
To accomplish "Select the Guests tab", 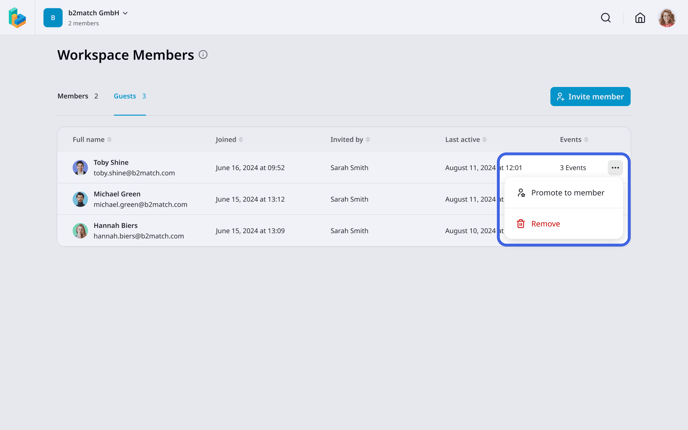I will (130, 96).
